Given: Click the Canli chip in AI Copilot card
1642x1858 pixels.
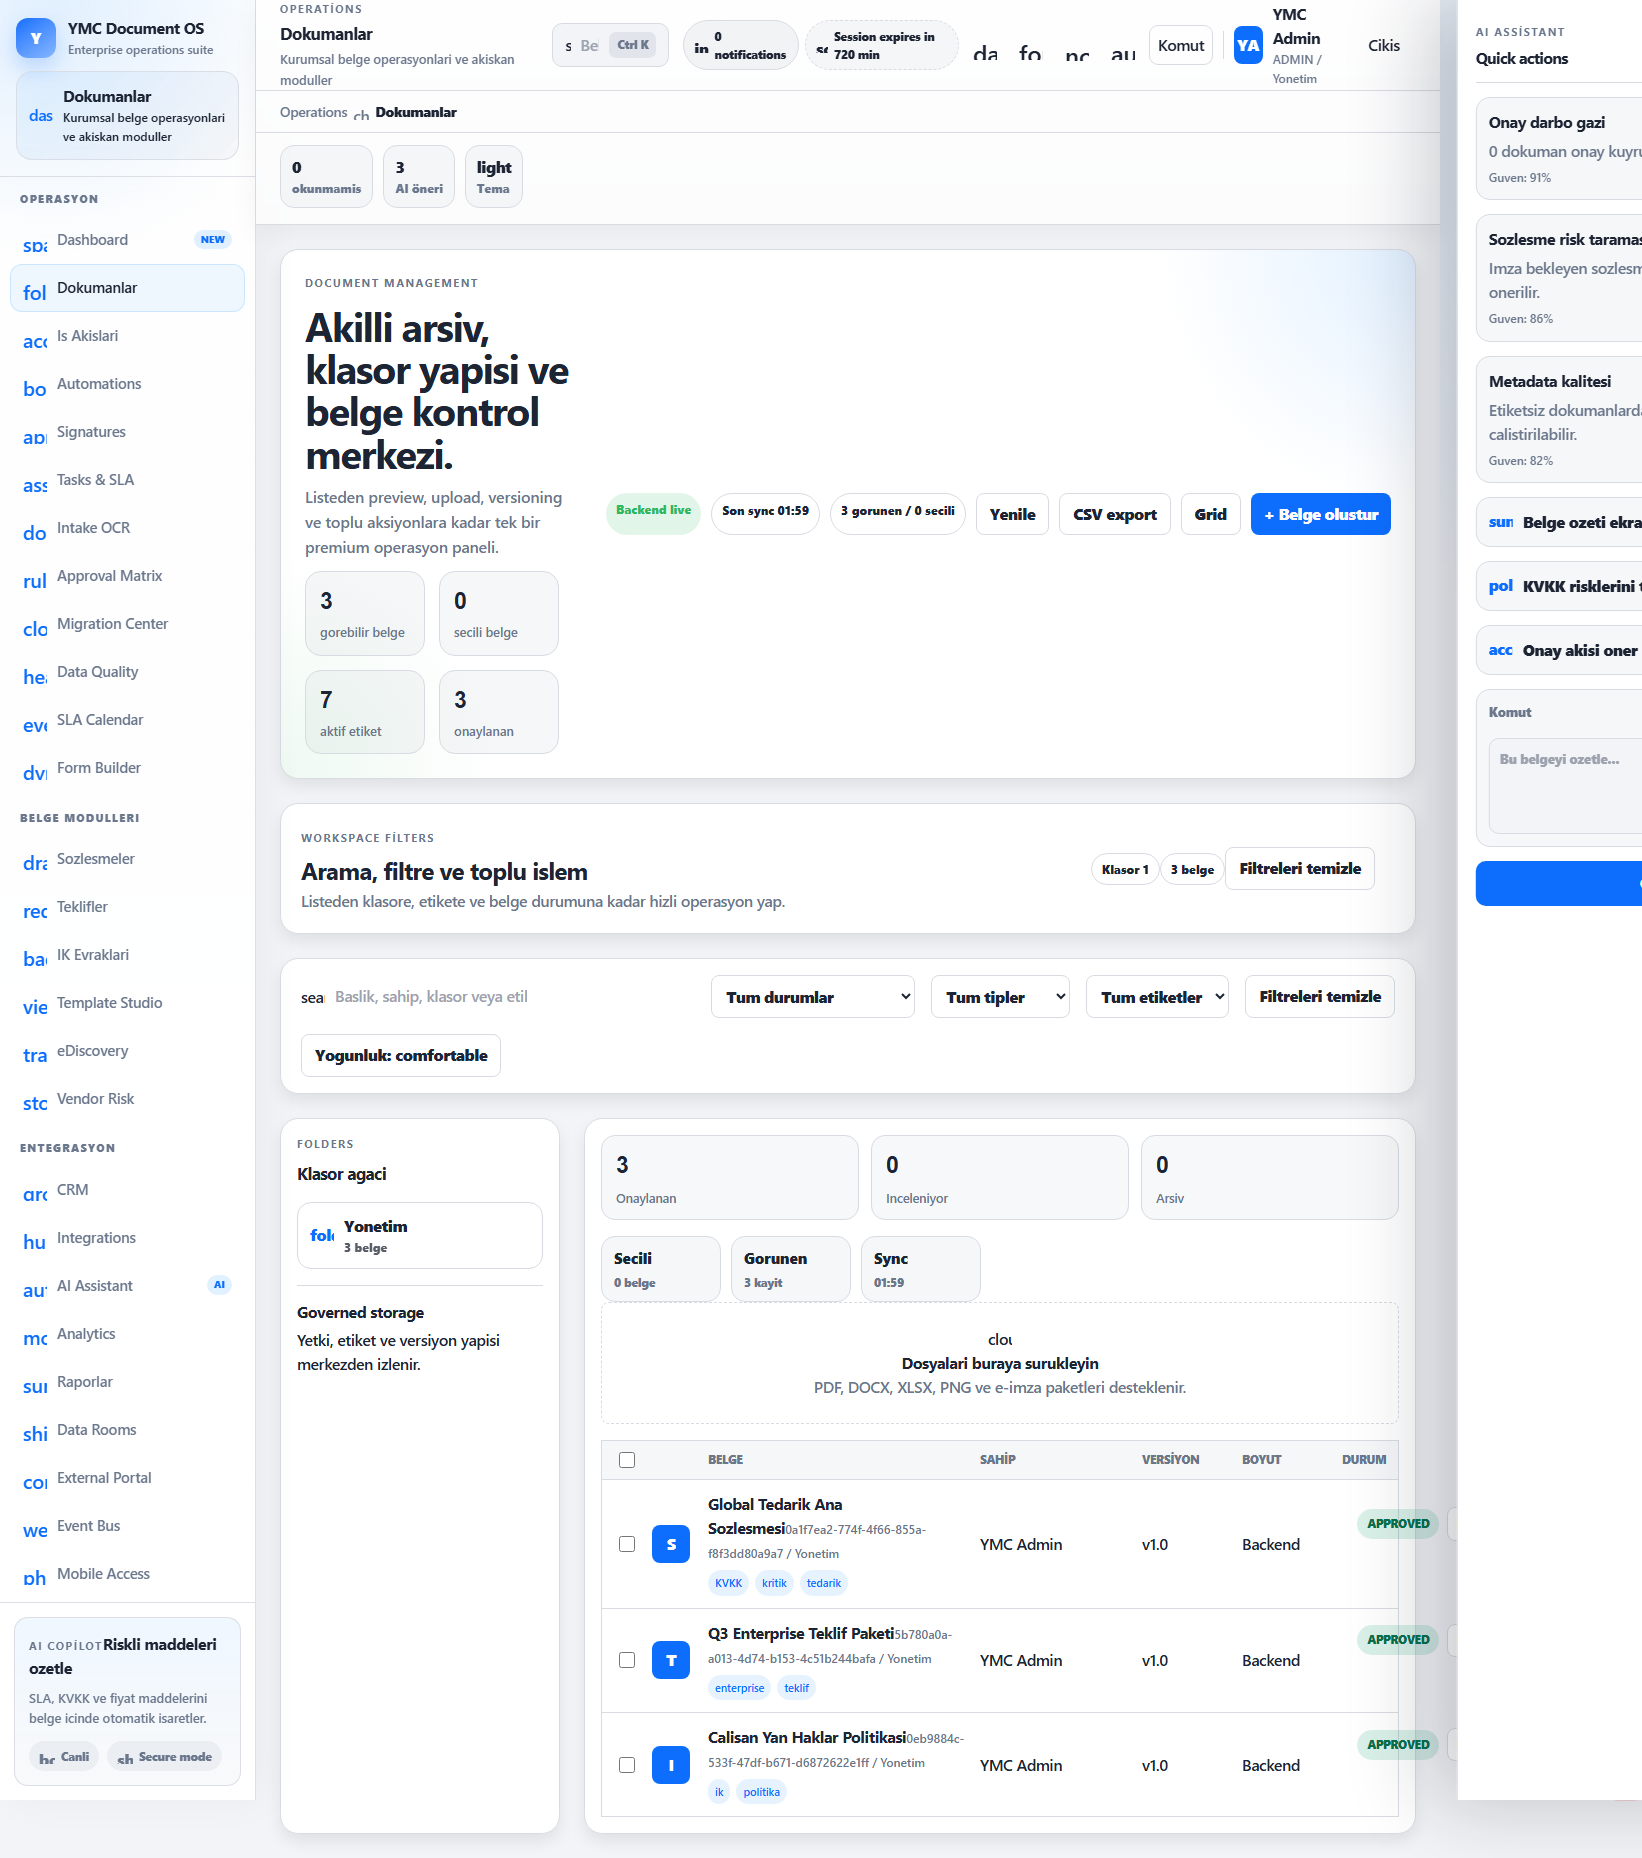Looking at the screenshot, I should pyautogui.click(x=64, y=1757).
